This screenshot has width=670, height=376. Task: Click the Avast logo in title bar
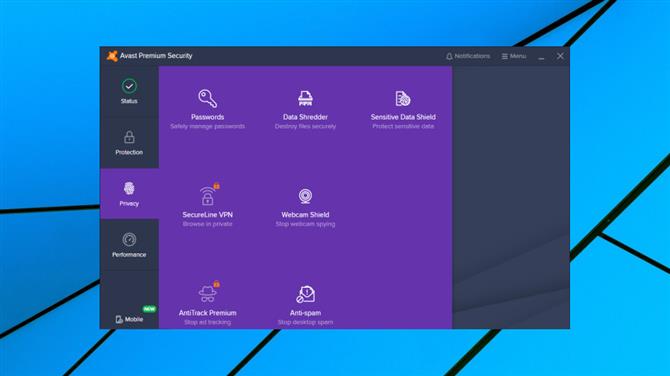[x=112, y=56]
